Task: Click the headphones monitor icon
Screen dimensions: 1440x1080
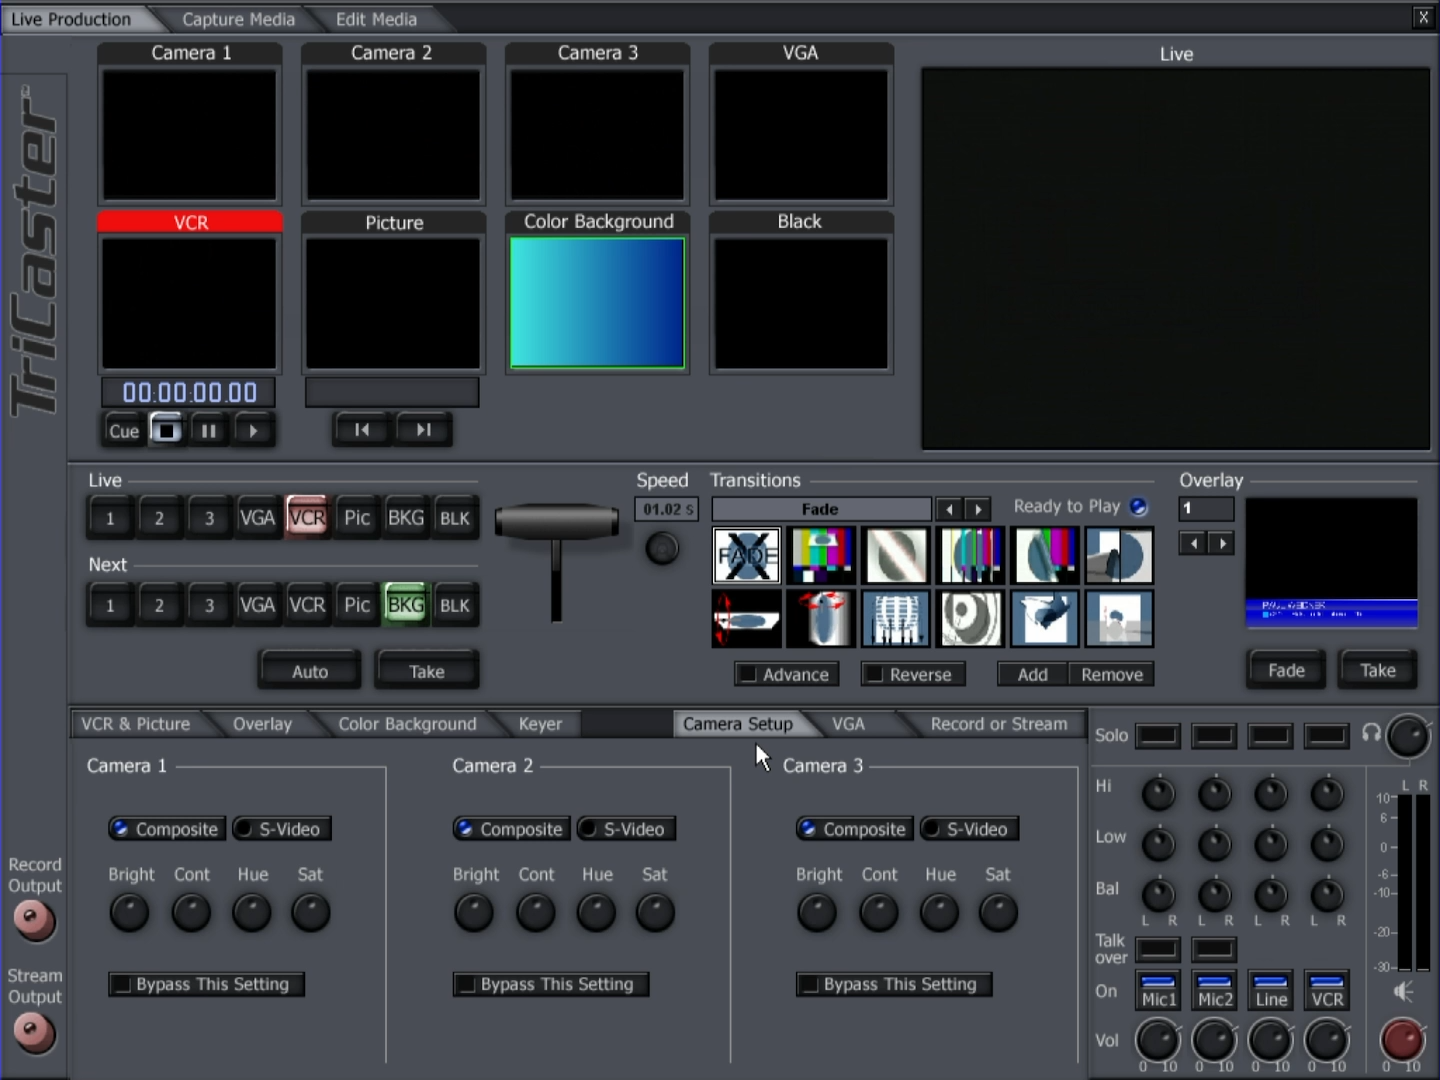Action: [x=1371, y=733]
